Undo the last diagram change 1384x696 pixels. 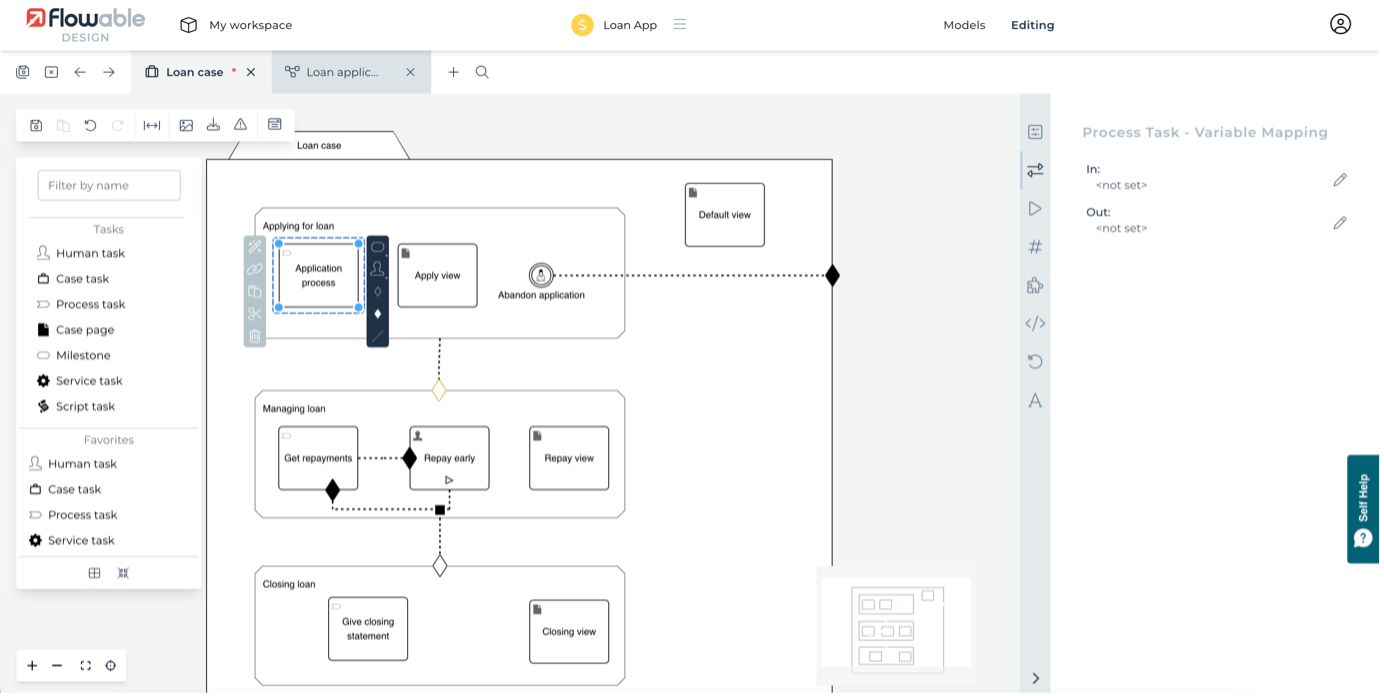tap(89, 124)
